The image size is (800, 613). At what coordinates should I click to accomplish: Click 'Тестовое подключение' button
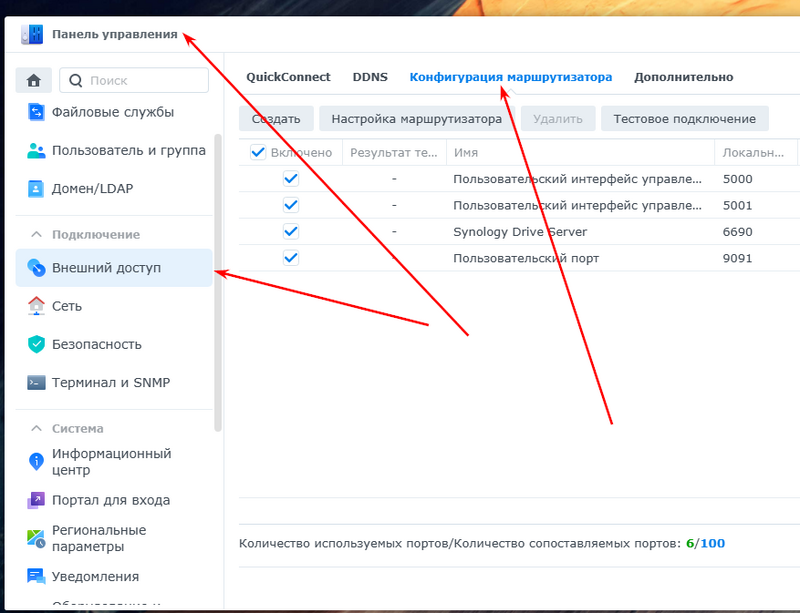click(684, 119)
